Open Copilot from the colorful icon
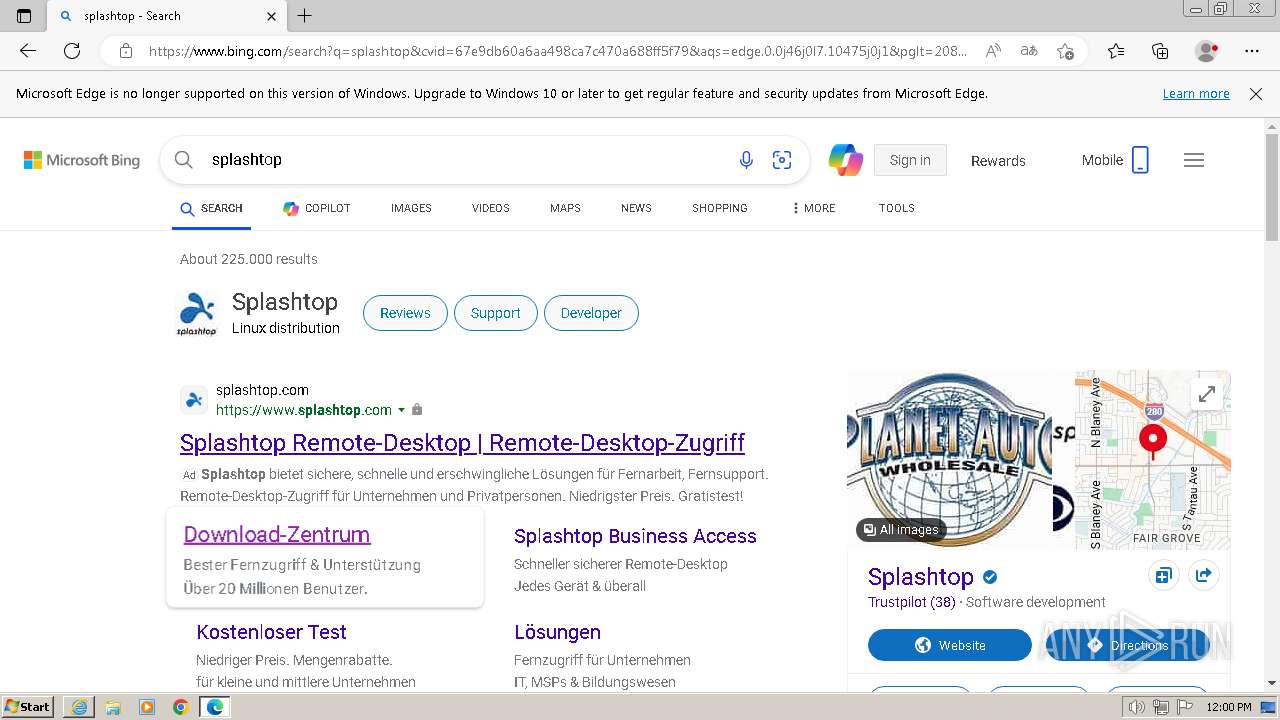Screen dimensions: 1280x720 [845, 160]
